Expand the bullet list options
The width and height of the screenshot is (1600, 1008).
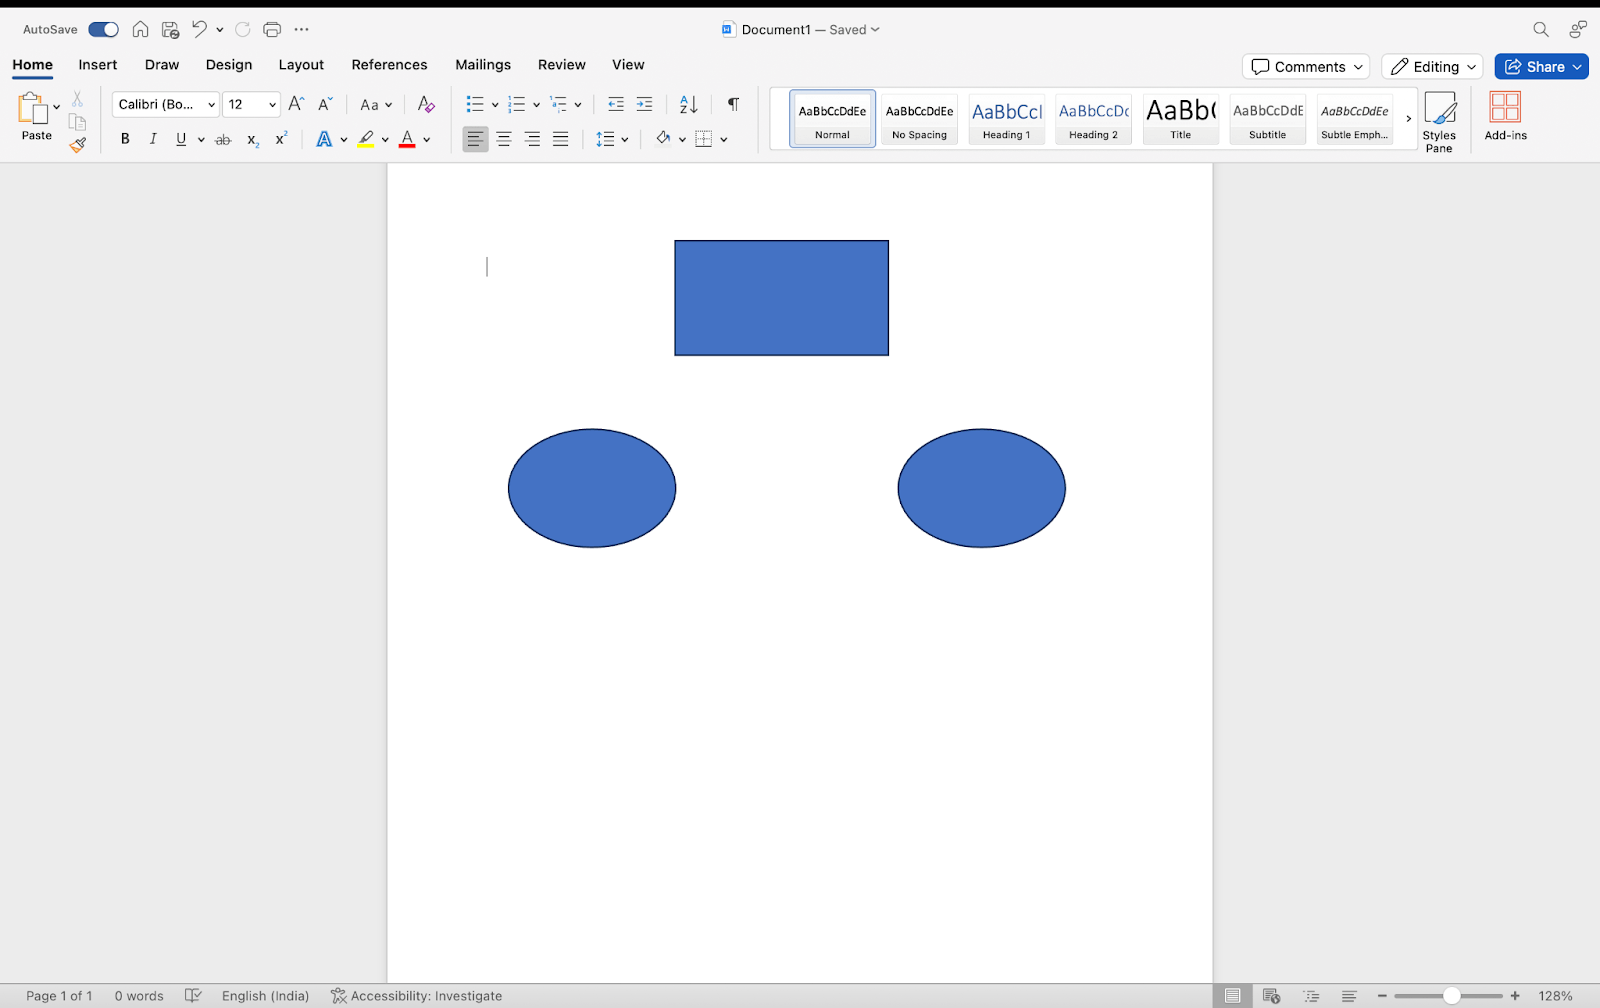(494, 104)
